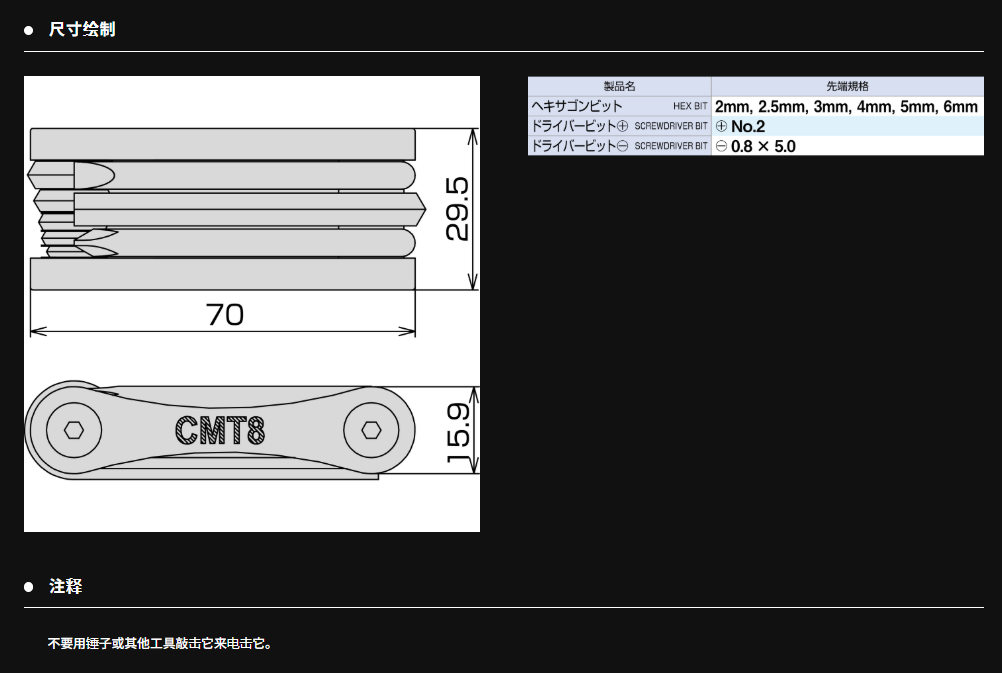This screenshot has width=1002, height=673.
Task: Click the hex sizes 2mm to 6mm cell
Action: (x=846, y=107)
